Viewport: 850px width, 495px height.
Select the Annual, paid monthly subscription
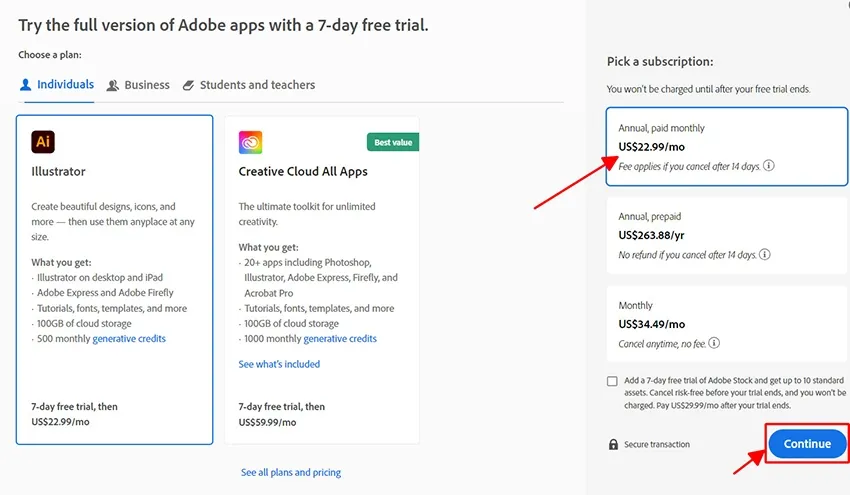tap(726, 146)
